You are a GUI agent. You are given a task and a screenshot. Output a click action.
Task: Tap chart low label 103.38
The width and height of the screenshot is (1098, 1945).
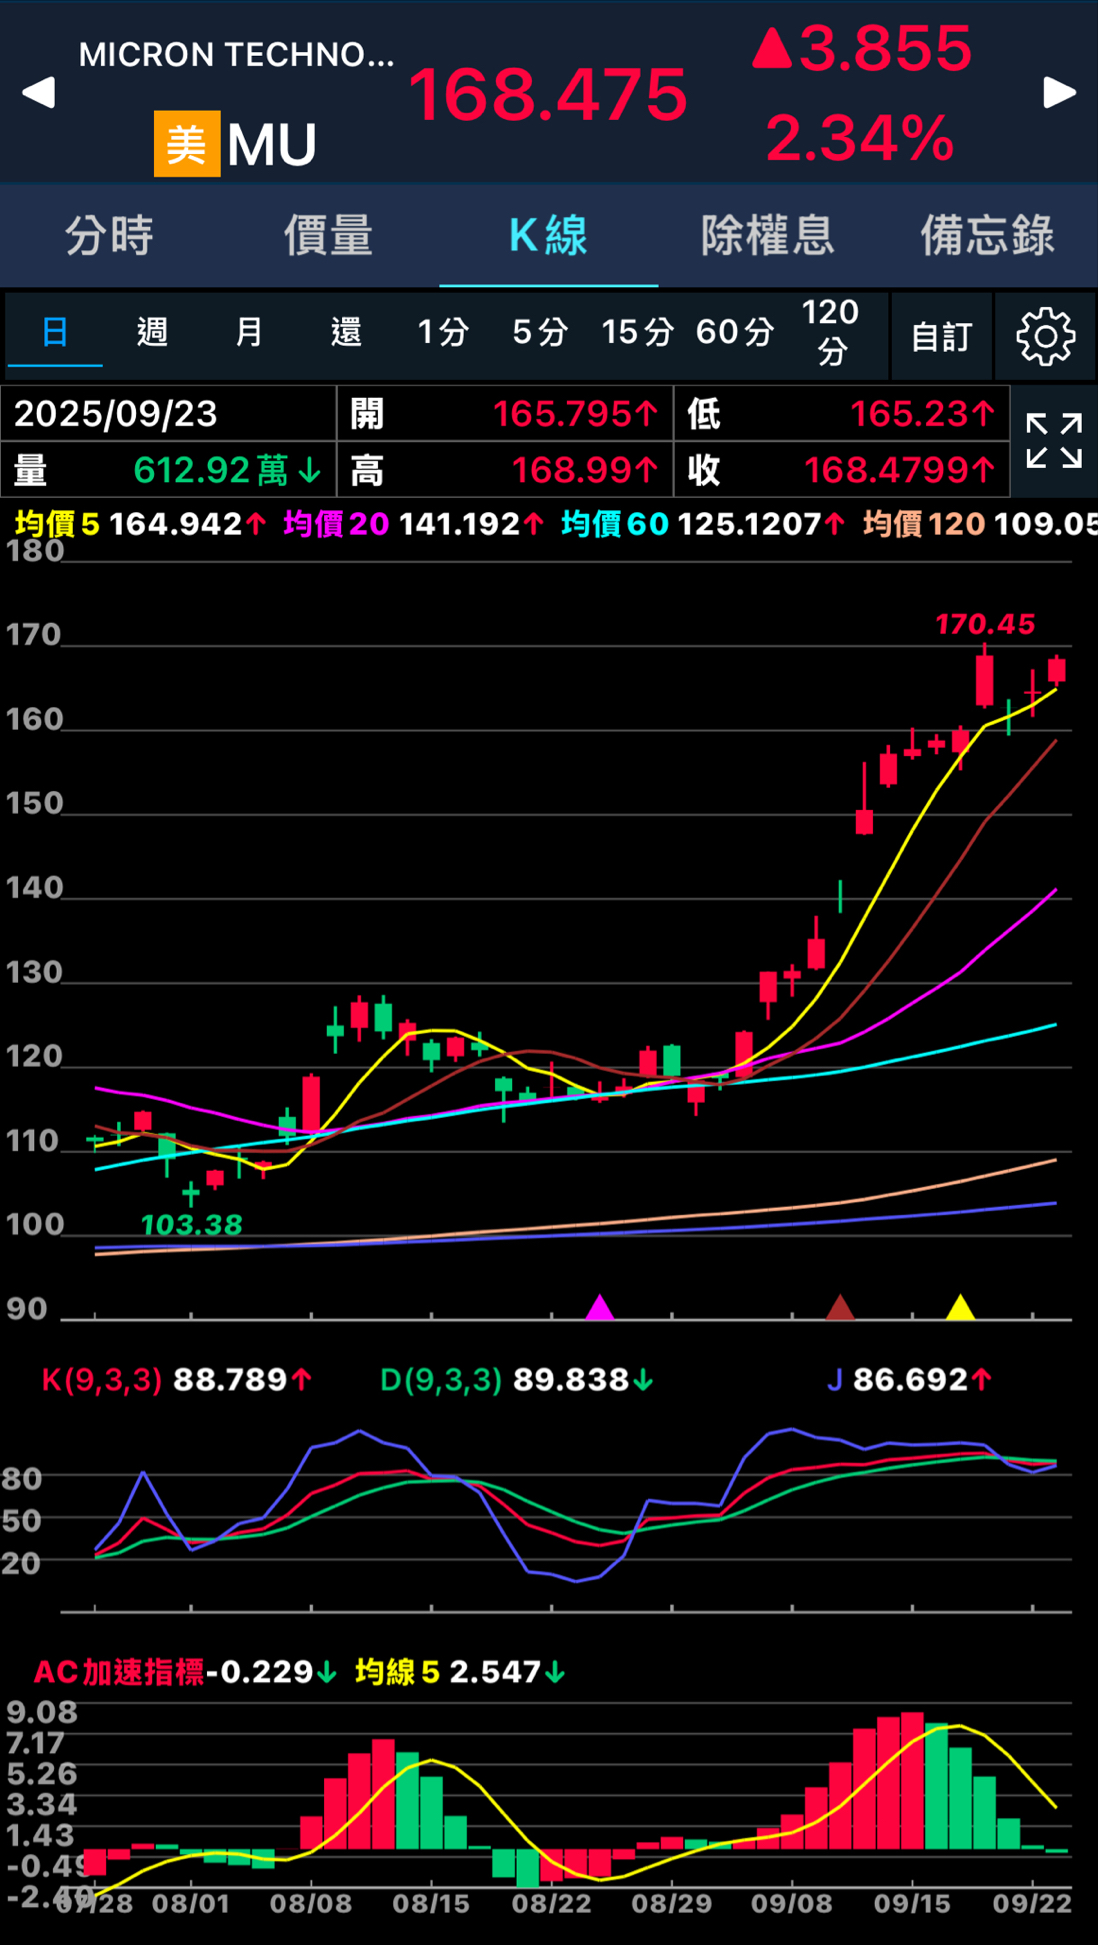(191, 1224)
